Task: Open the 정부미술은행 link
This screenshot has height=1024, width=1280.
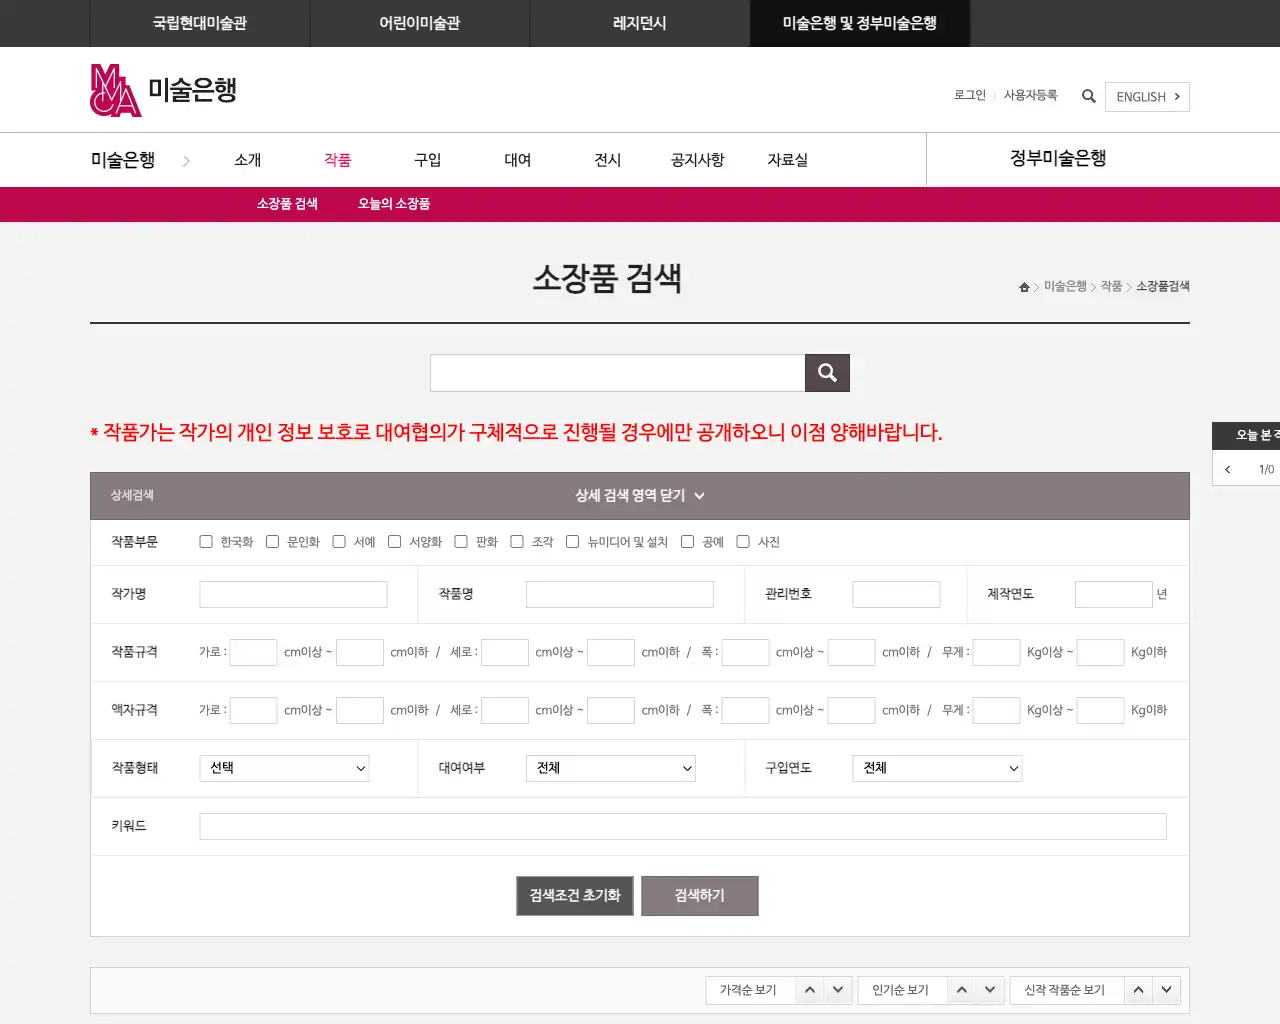Action: [x=1058, y=159]
